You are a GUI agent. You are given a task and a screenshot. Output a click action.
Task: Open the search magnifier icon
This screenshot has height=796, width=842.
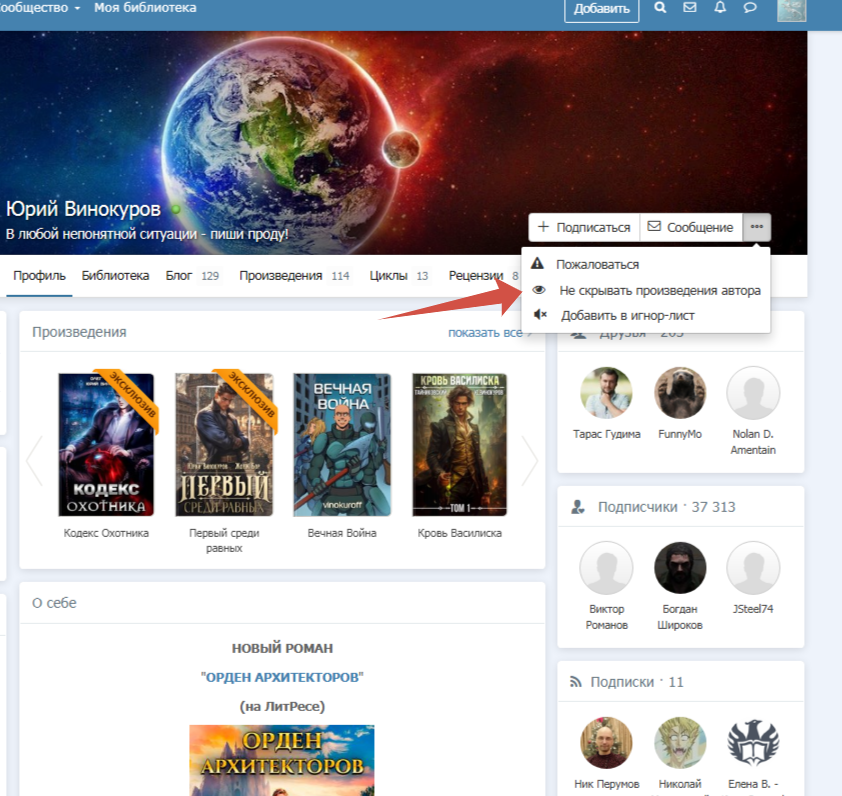[x=660, y=8]
